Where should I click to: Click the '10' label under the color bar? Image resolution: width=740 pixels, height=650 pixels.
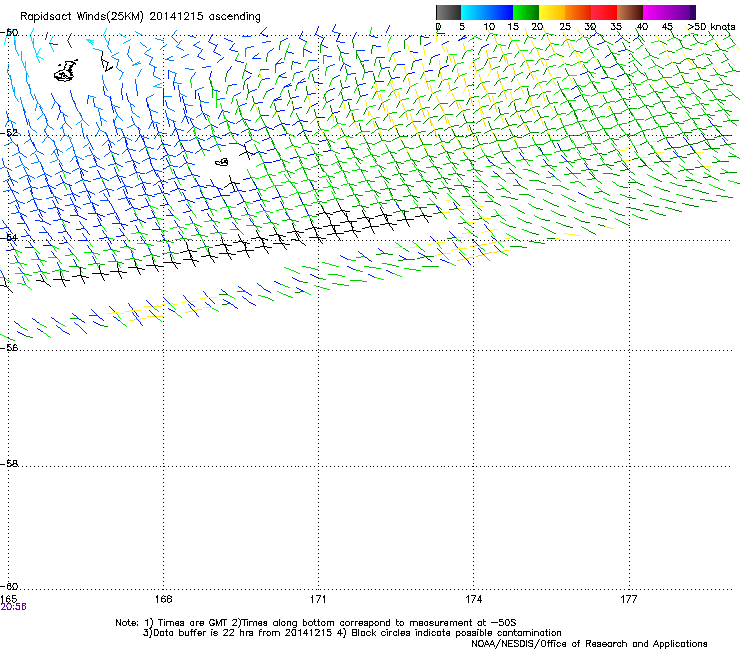pos(489,27)
